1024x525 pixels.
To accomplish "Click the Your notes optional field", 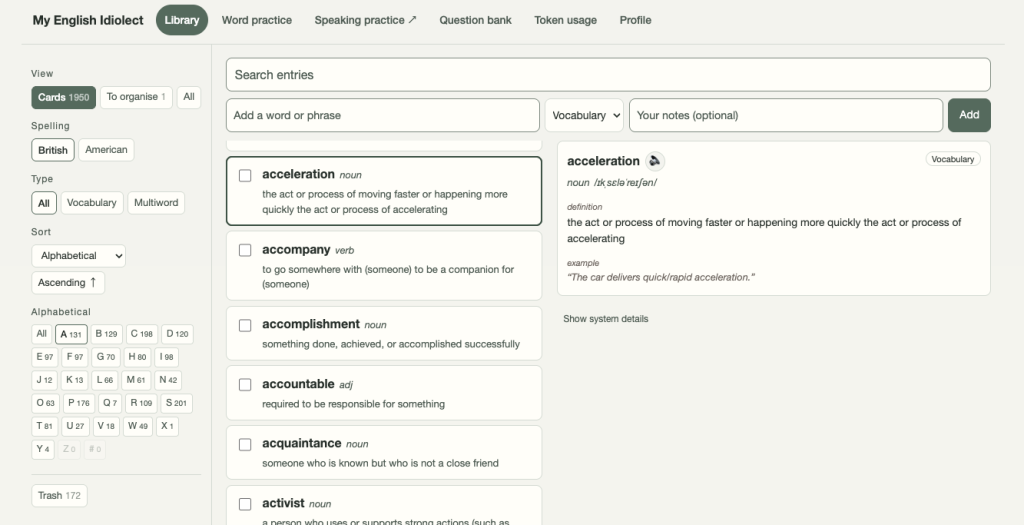I will point(786,115).
